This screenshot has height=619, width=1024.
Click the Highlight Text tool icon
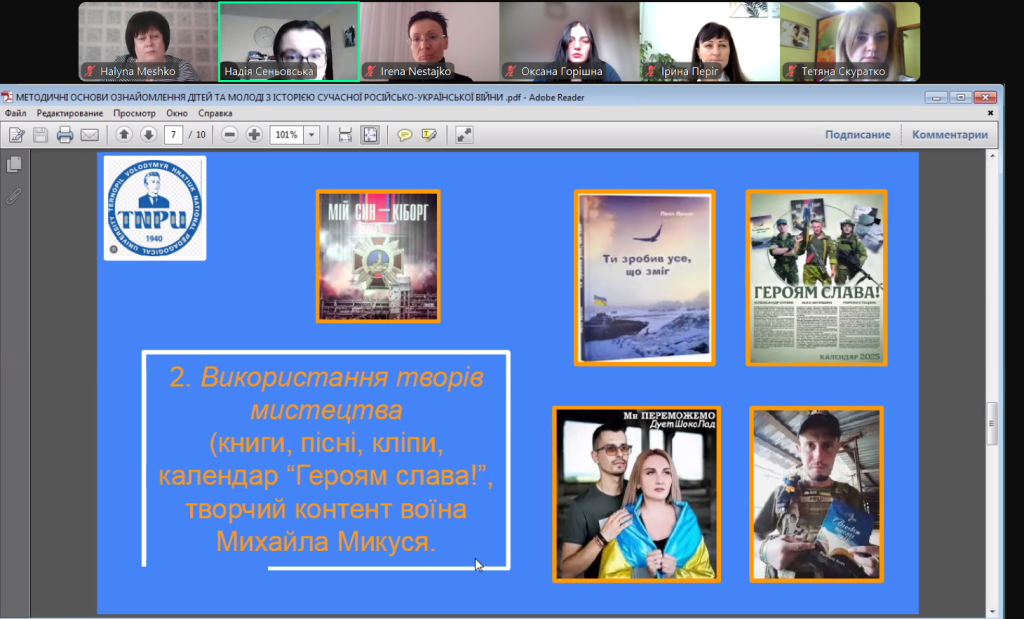pos(429,135)
